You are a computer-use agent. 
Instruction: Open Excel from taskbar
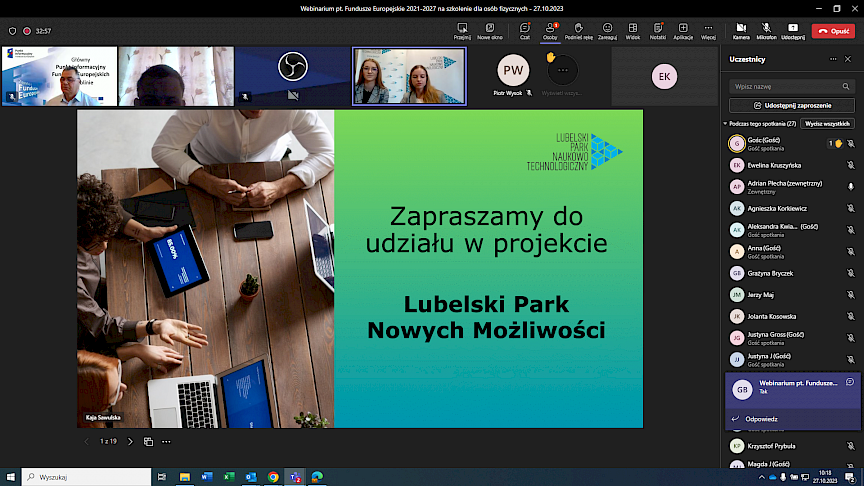click(x=229, y=477)
